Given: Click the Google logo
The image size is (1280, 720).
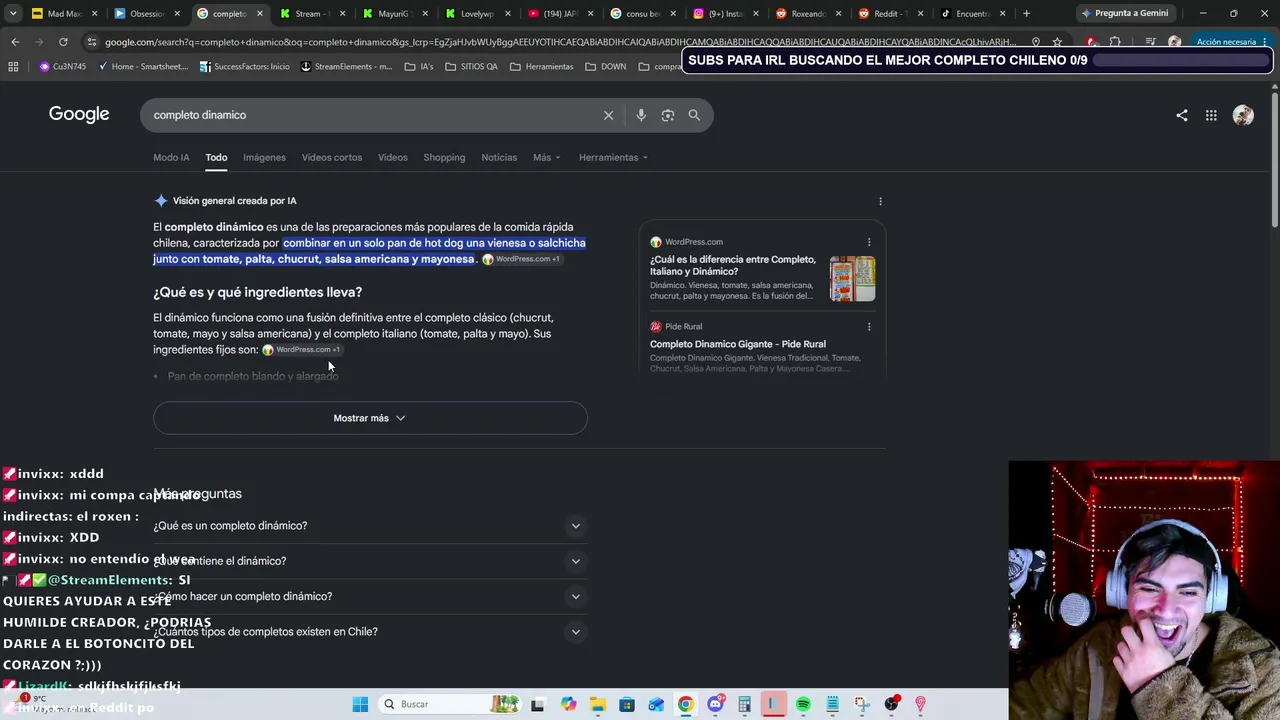Looking at the screenshot, I should point(79,114).
